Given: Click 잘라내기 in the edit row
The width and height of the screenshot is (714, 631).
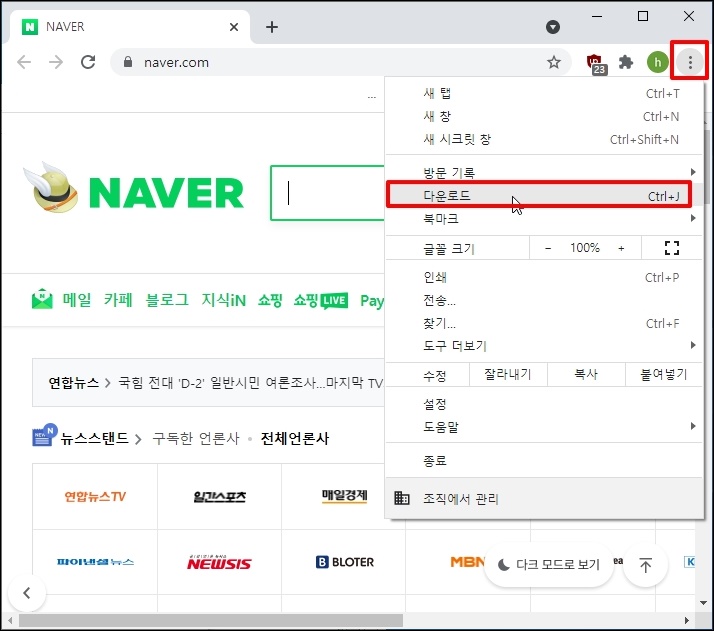Looking at the screenshot, I should click(x=508, y=374).
